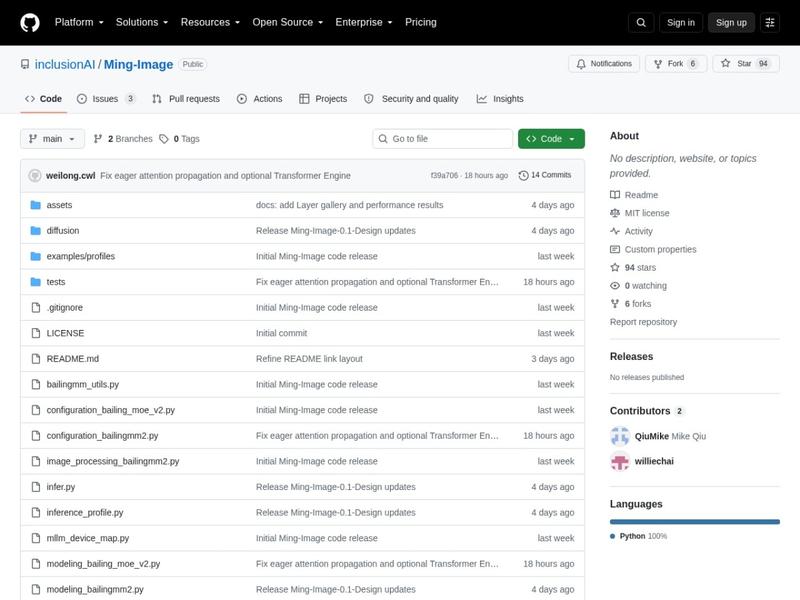800x600 pixels.
Task: Expand the Solutions menu
Action: [142, 22]
